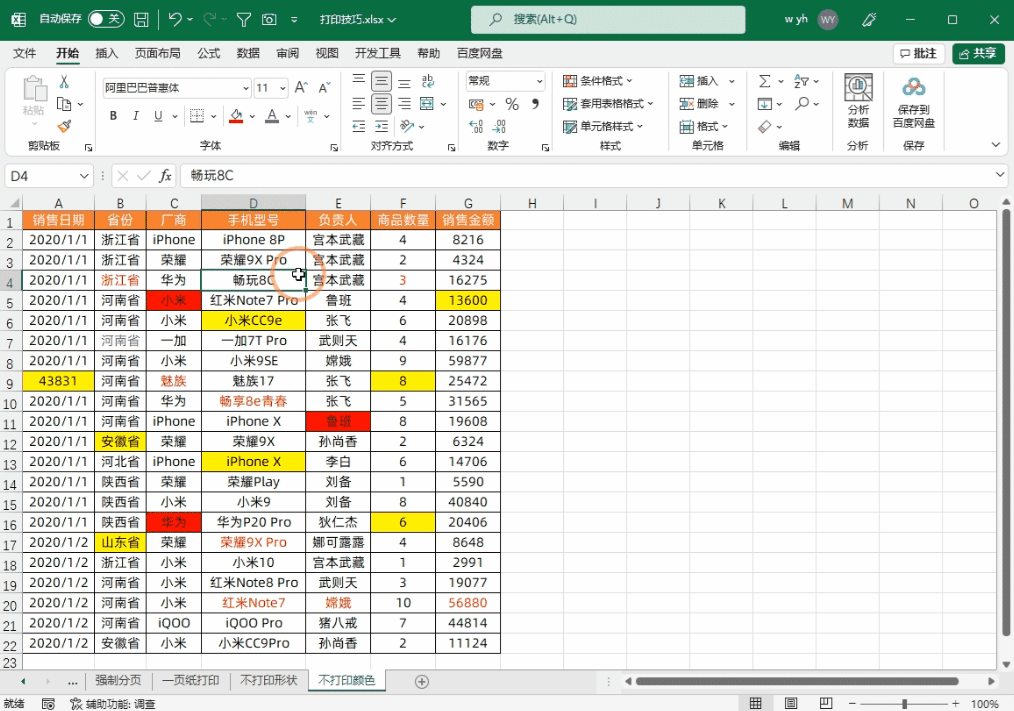Click the Format Painter brush icon
The image size is (1014, 711).
64,126
